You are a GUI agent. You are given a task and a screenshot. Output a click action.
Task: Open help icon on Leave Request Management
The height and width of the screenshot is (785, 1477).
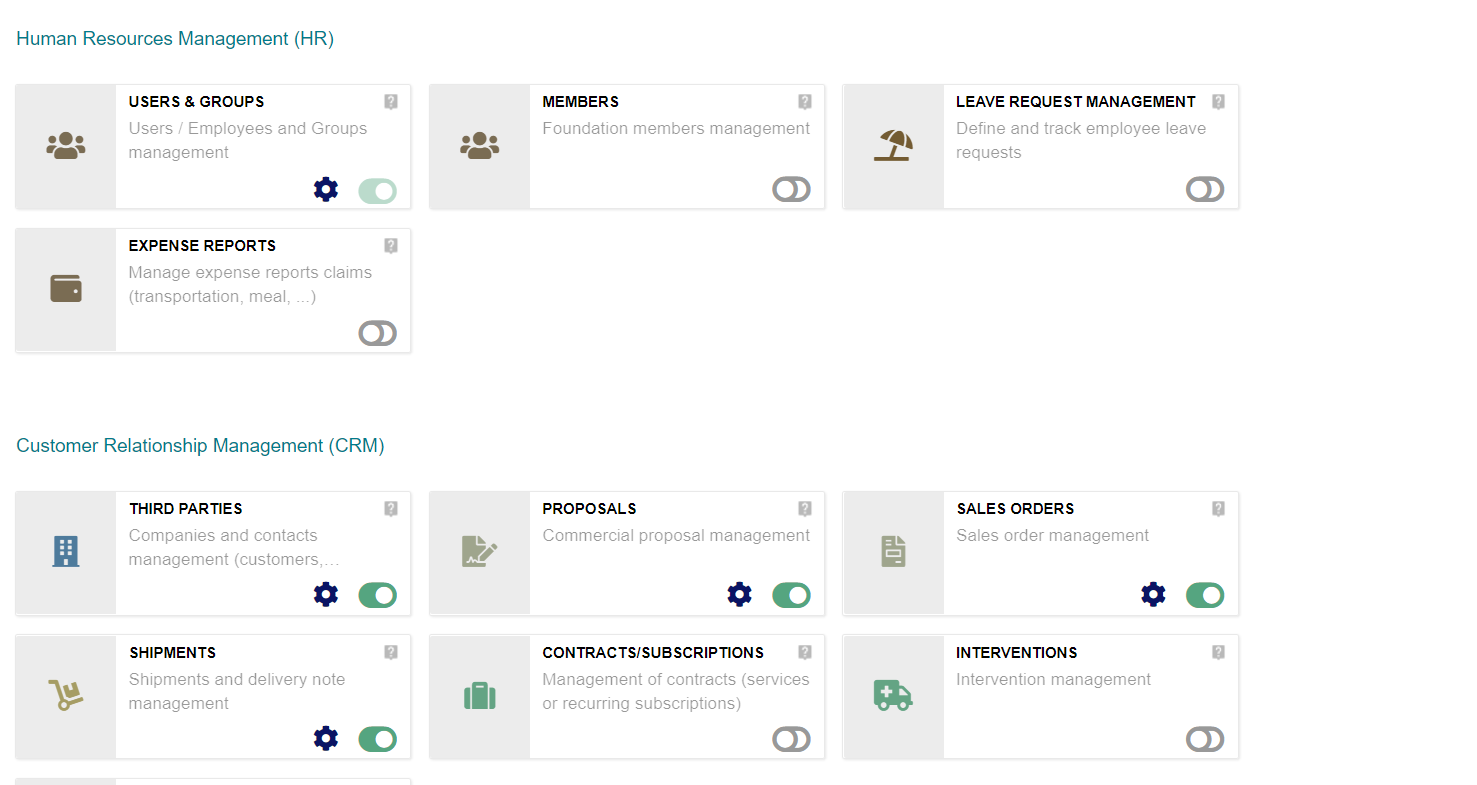[1218, 102]
